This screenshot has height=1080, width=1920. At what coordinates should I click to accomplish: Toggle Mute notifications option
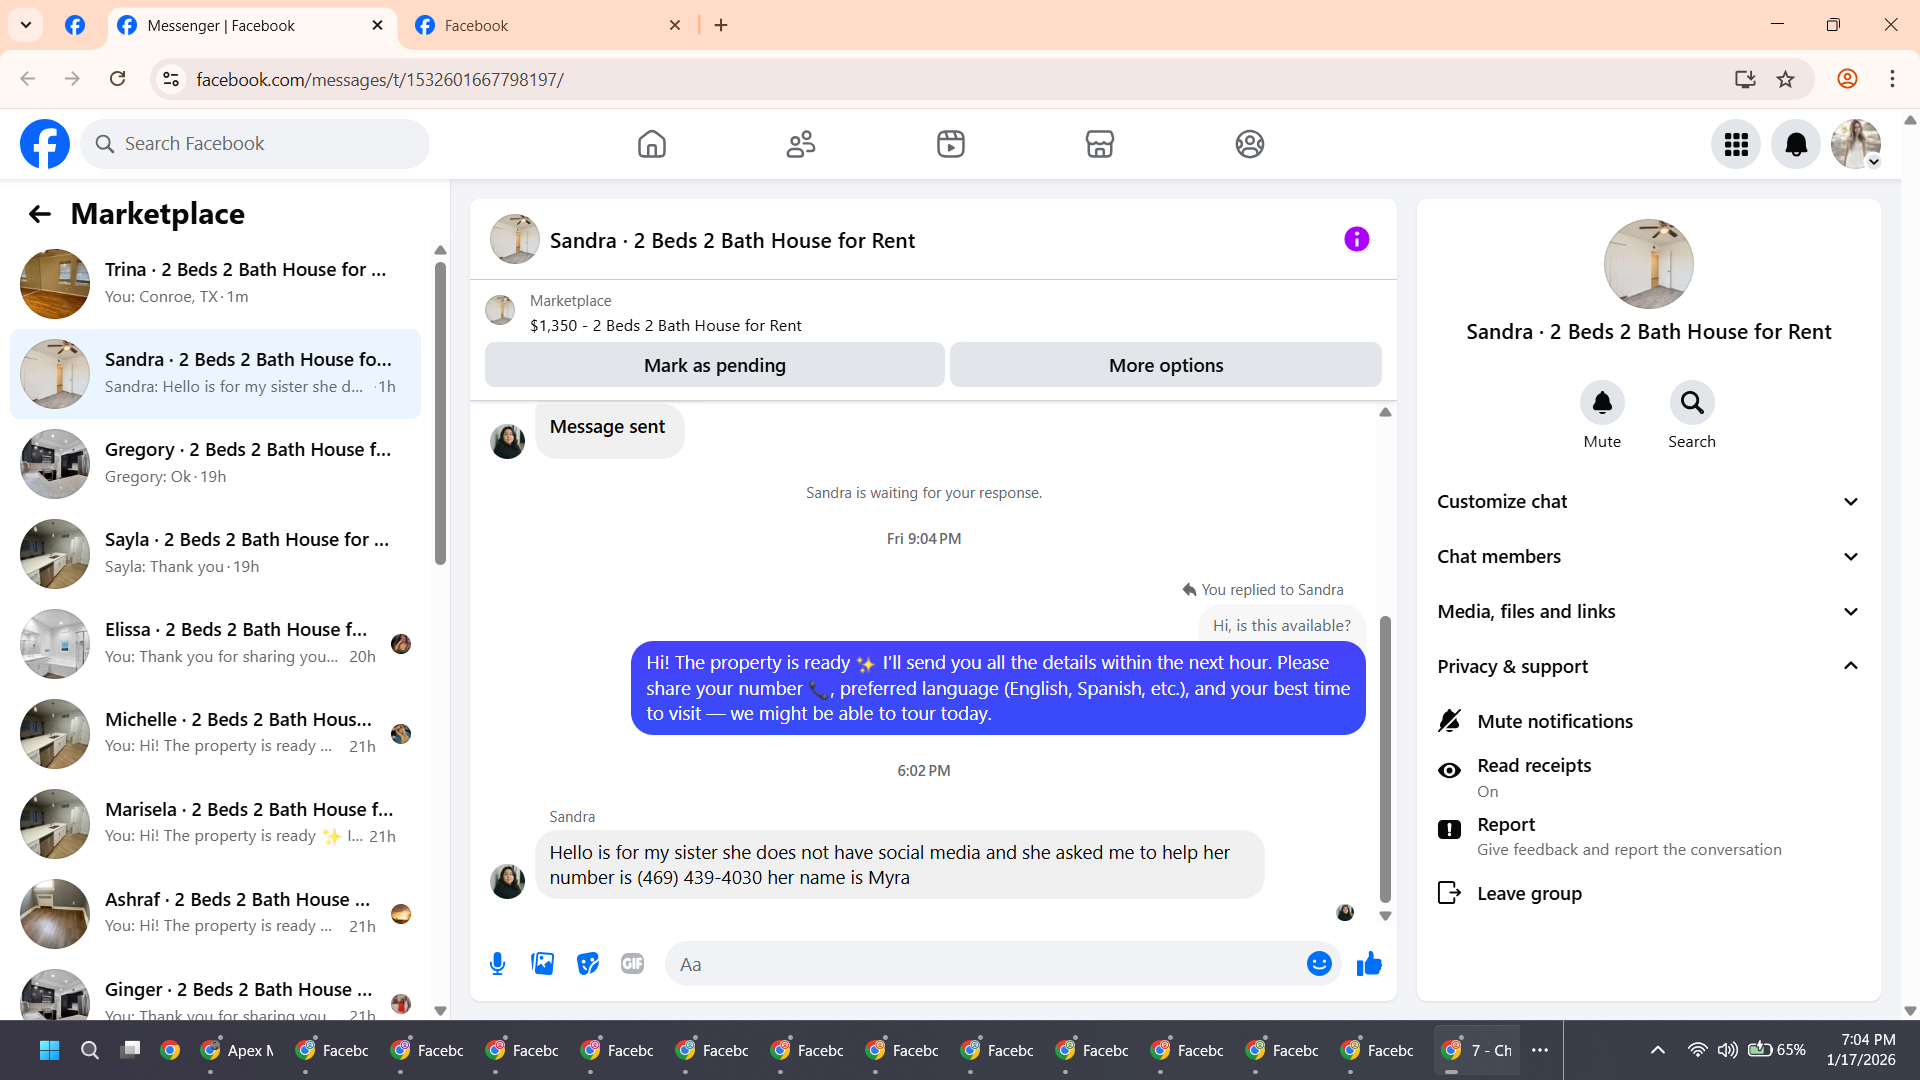point(1554,721)
